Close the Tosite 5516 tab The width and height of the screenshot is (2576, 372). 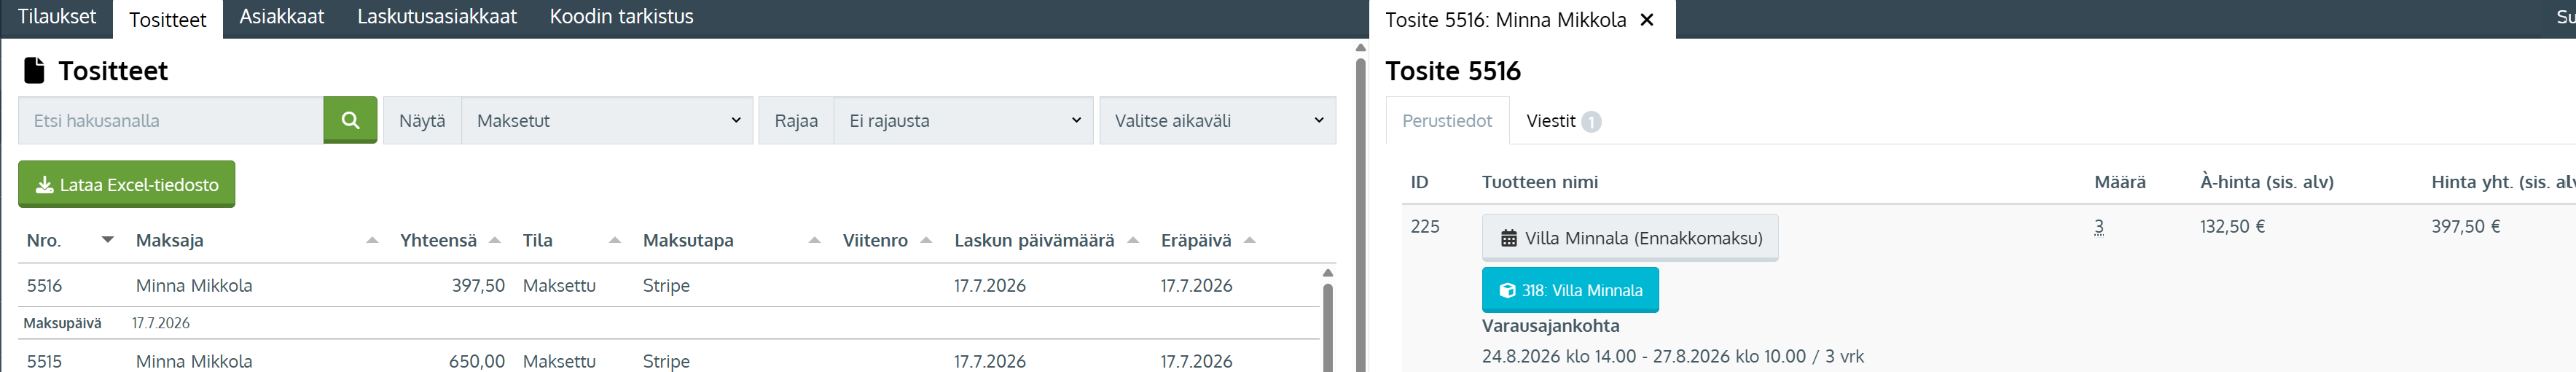coord(1647,20)
